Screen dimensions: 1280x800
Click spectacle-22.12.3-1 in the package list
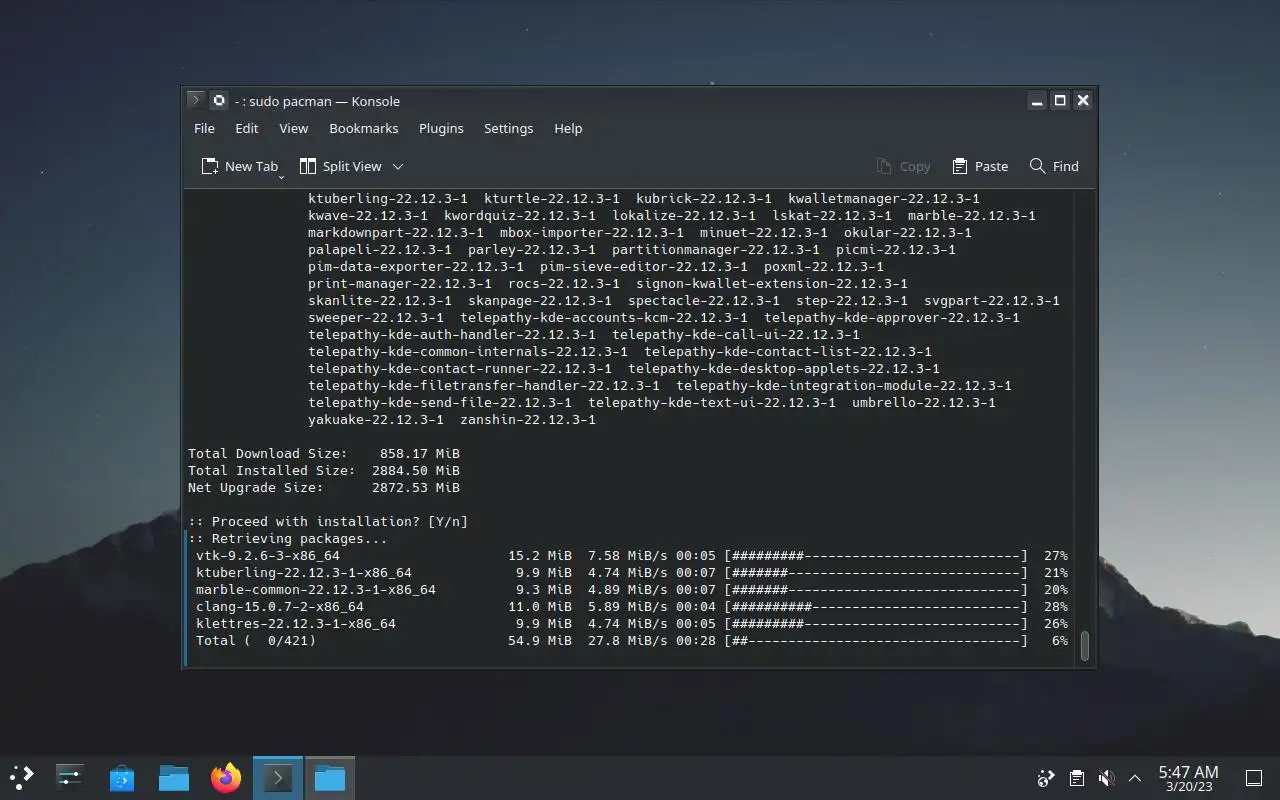point(704,300)
